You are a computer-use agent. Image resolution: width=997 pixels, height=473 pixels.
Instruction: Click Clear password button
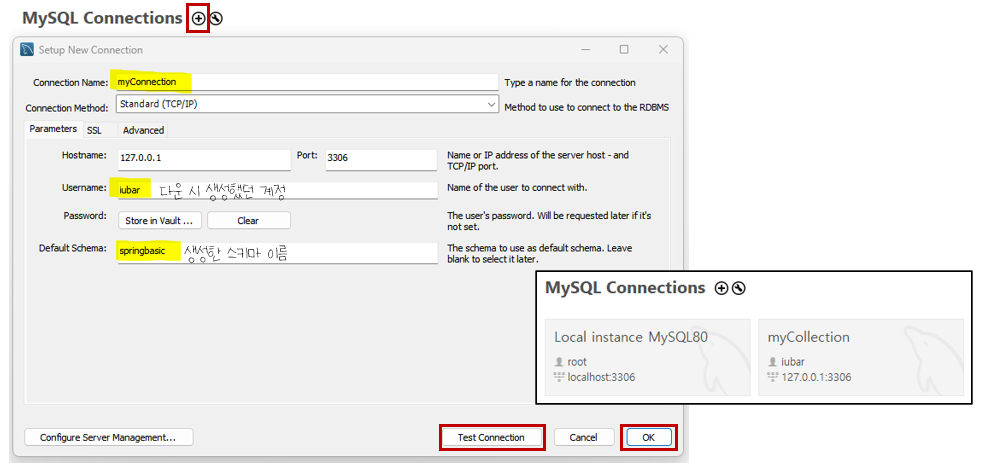pyautogui.click(x=248, y=221)
